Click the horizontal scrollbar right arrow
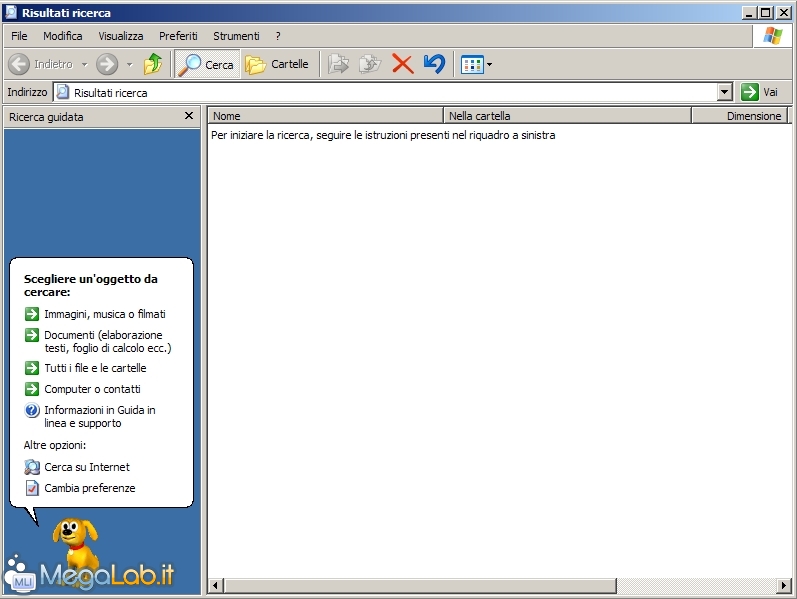797x599 pixels. 784,584
